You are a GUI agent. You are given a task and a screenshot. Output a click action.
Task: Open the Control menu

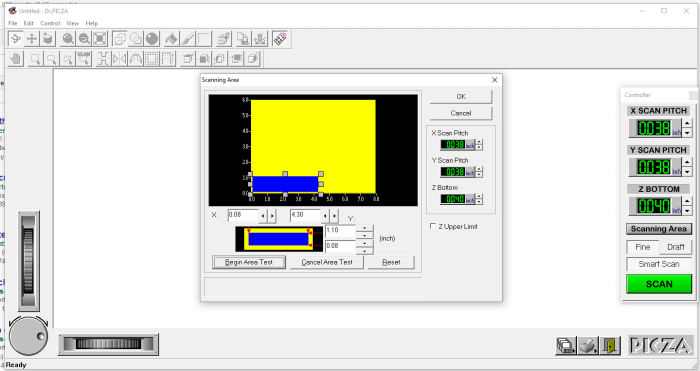(50, 23)
